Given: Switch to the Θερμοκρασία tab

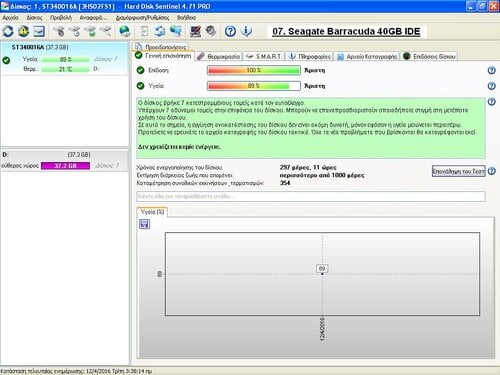Looking at the screenshot, I should (219, 57).
